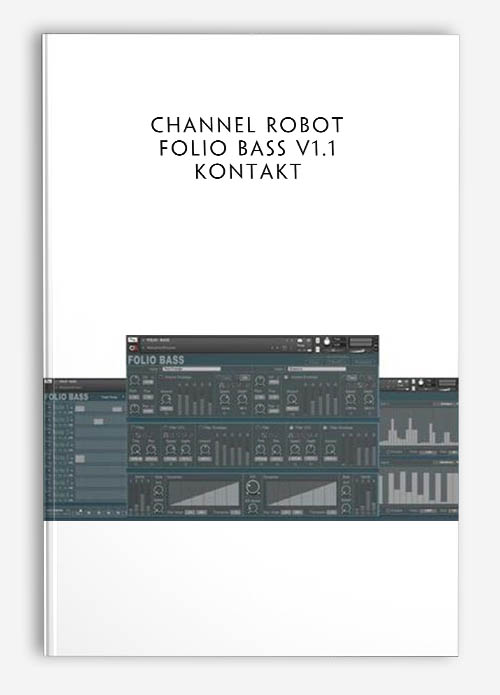Click the tall spiky bar graph in the right window
Image resolution: width=500 pixels, height=695 pixels.
(418, 427)
